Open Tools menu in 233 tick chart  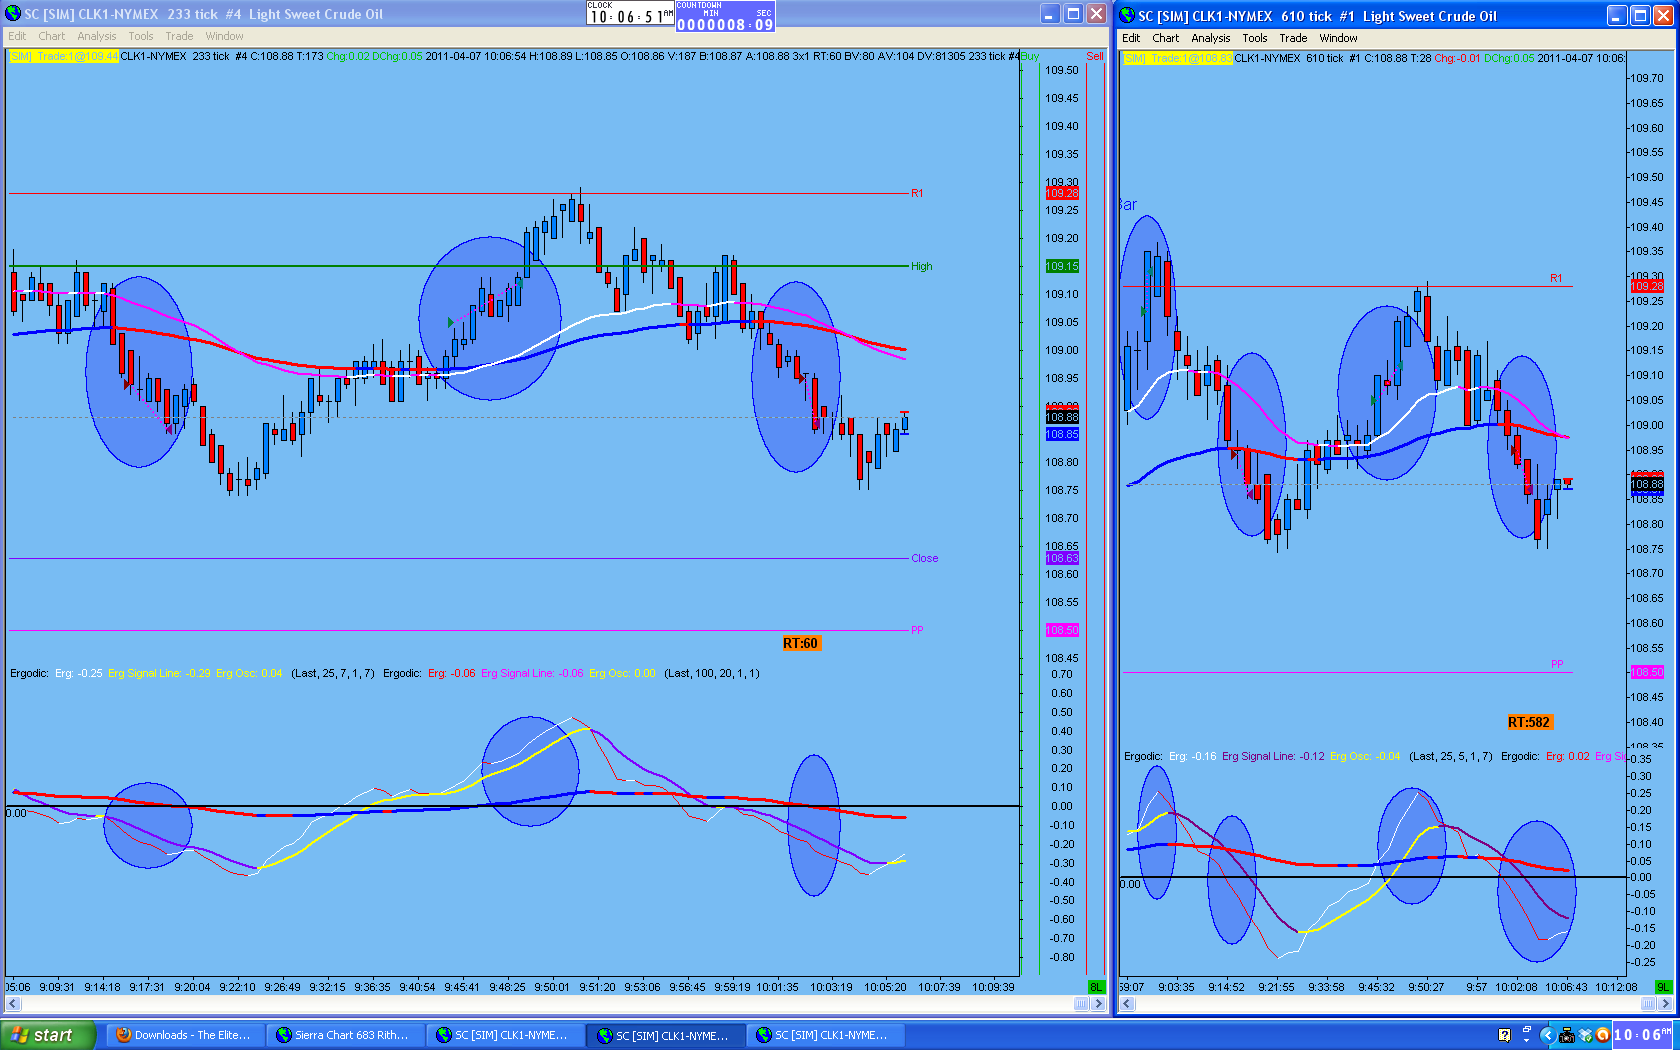pyautogui.click(x=141, y=36)
